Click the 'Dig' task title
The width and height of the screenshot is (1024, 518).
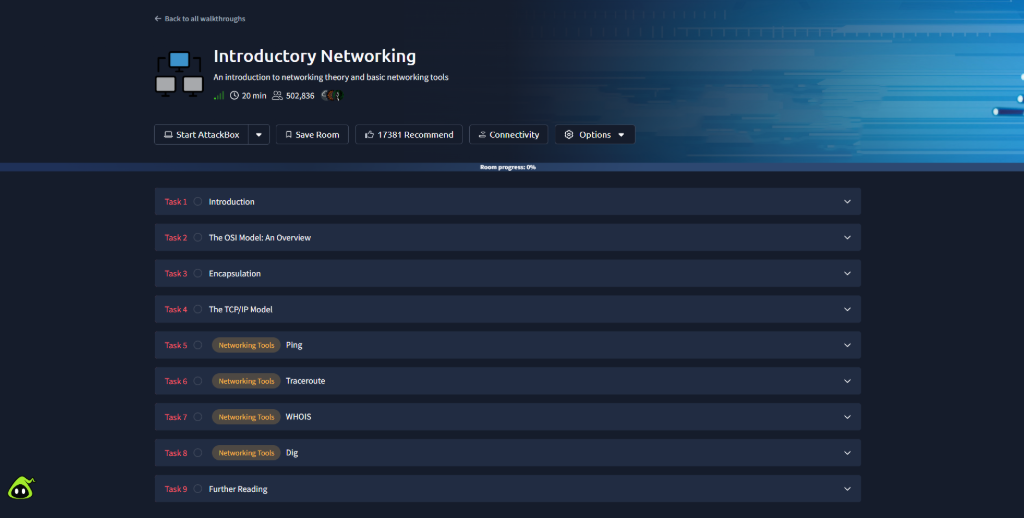292,453
